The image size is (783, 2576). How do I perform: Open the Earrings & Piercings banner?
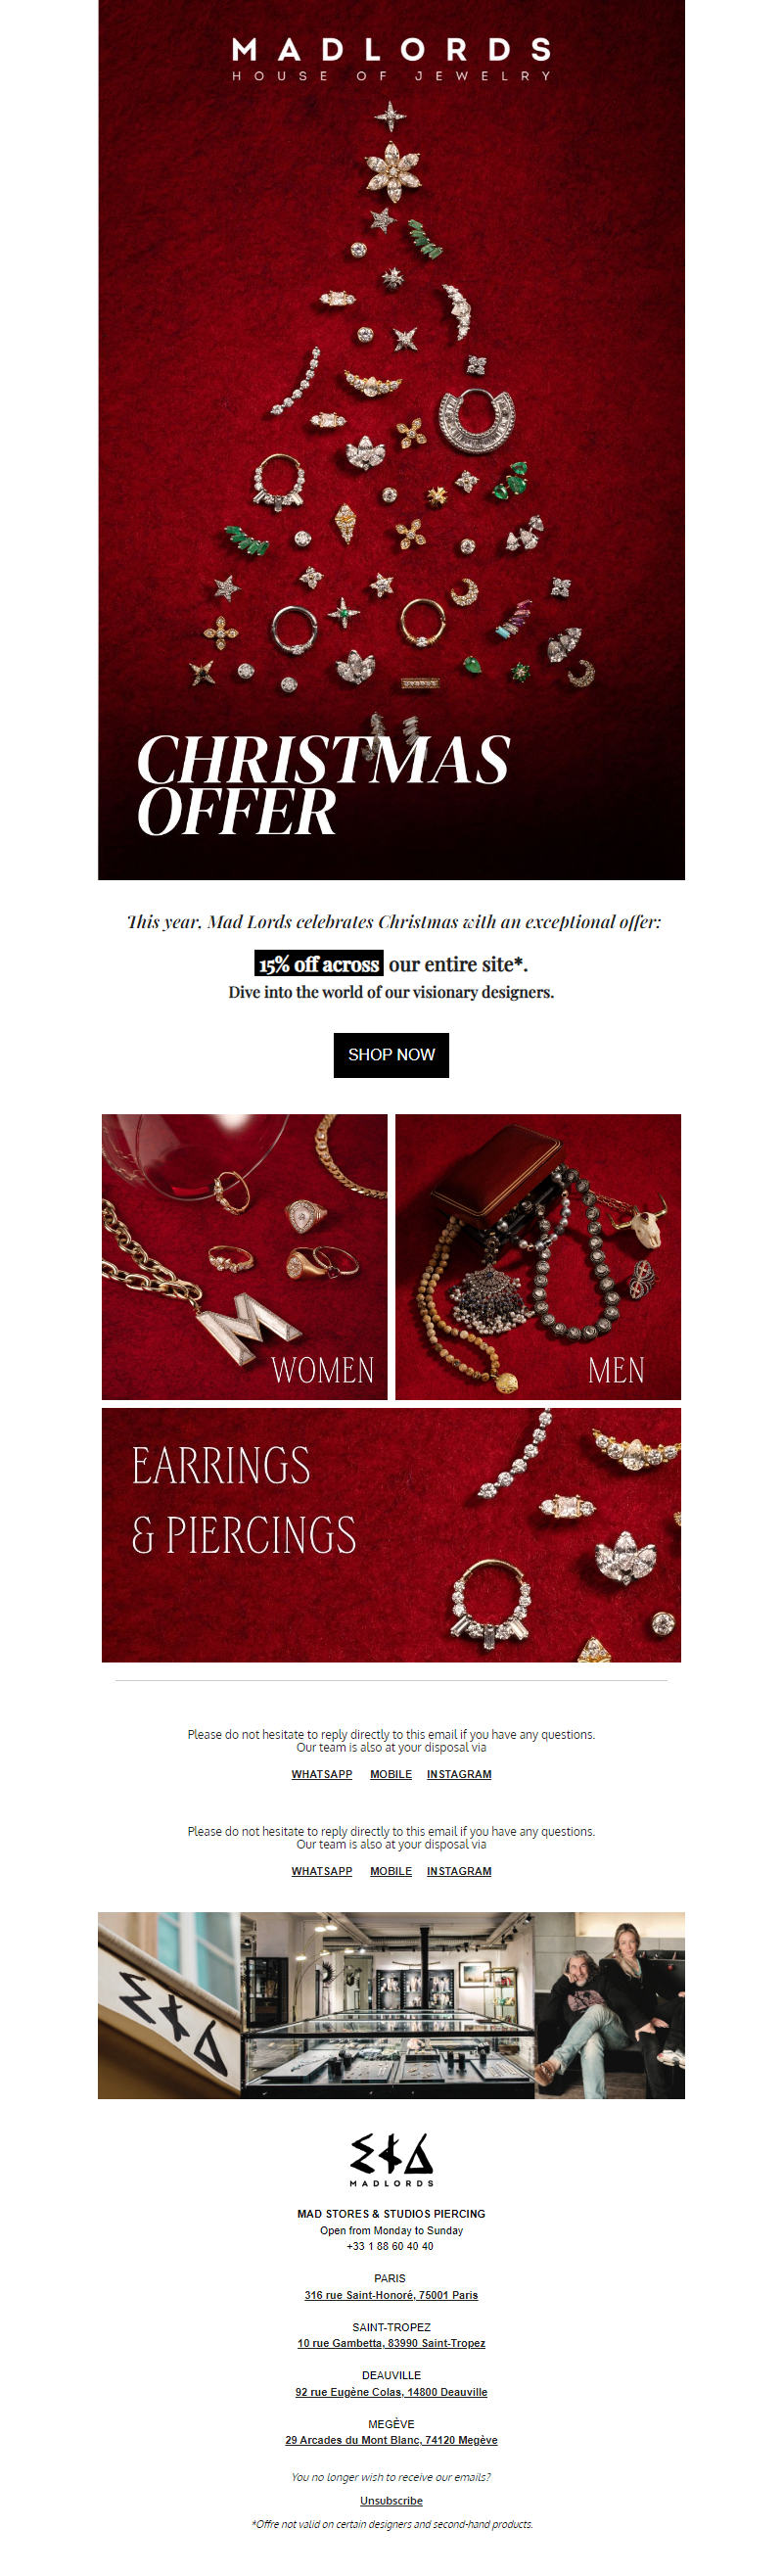click(391, 1535)
